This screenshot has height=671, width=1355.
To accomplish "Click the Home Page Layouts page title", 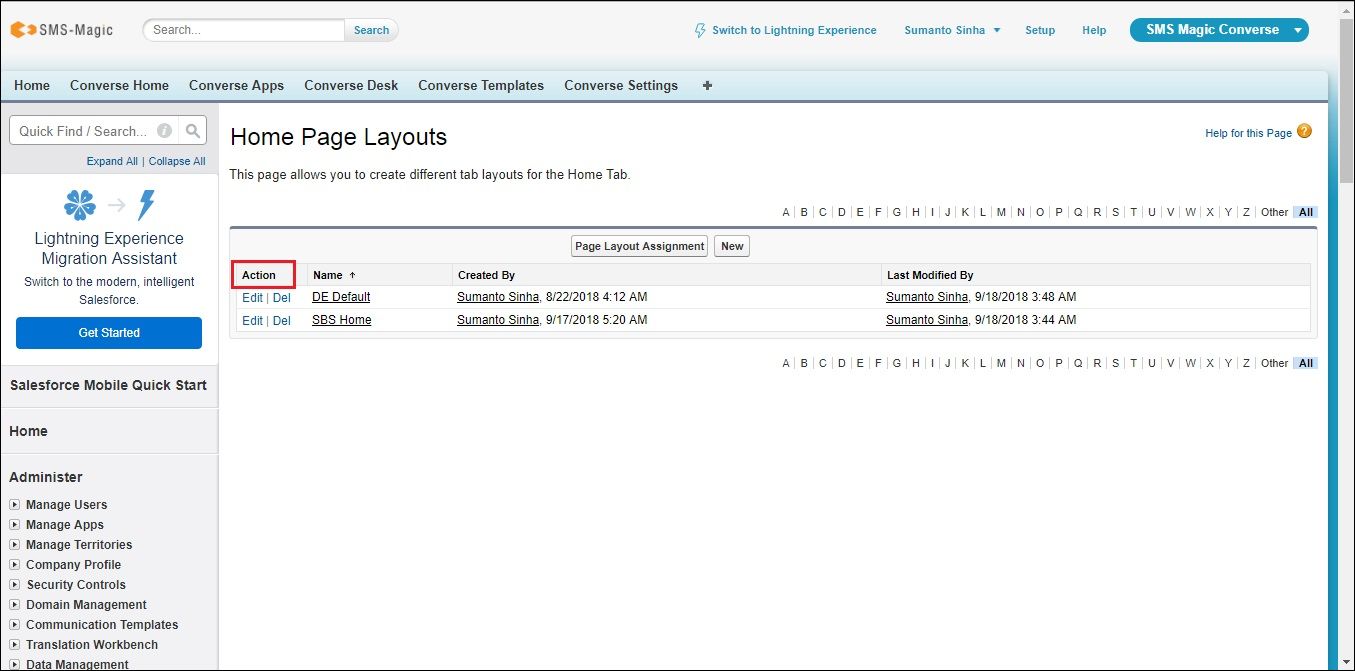I will tap(339, 137).
